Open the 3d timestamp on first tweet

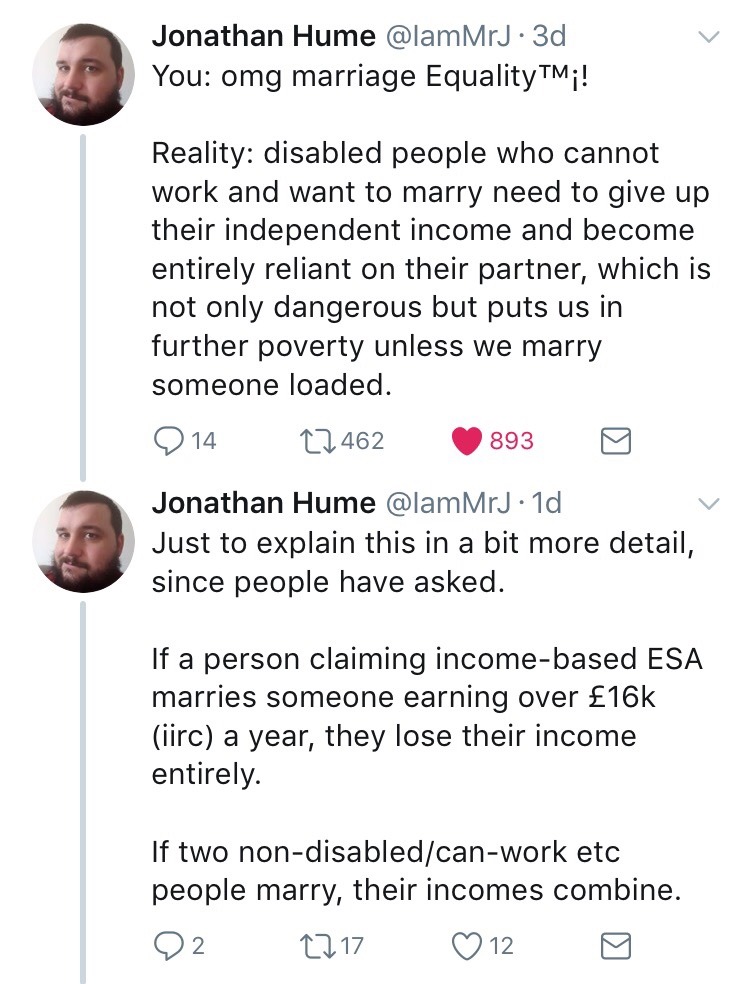click(x=549, y=37)
